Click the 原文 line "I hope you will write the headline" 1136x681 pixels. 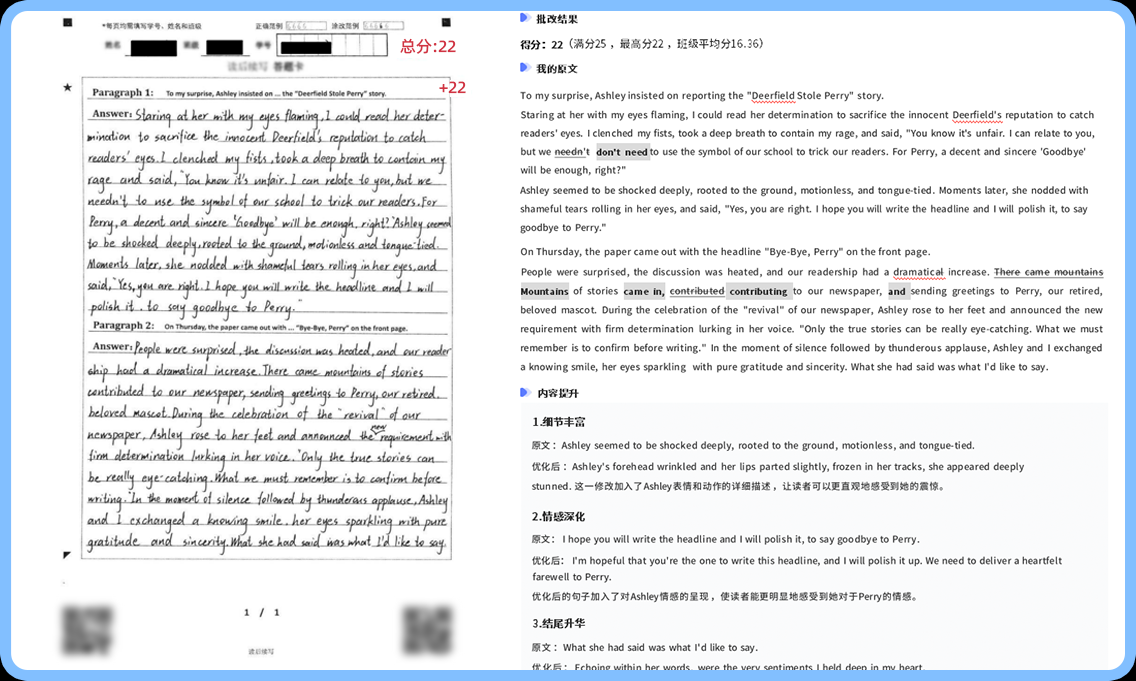(725, 540)
